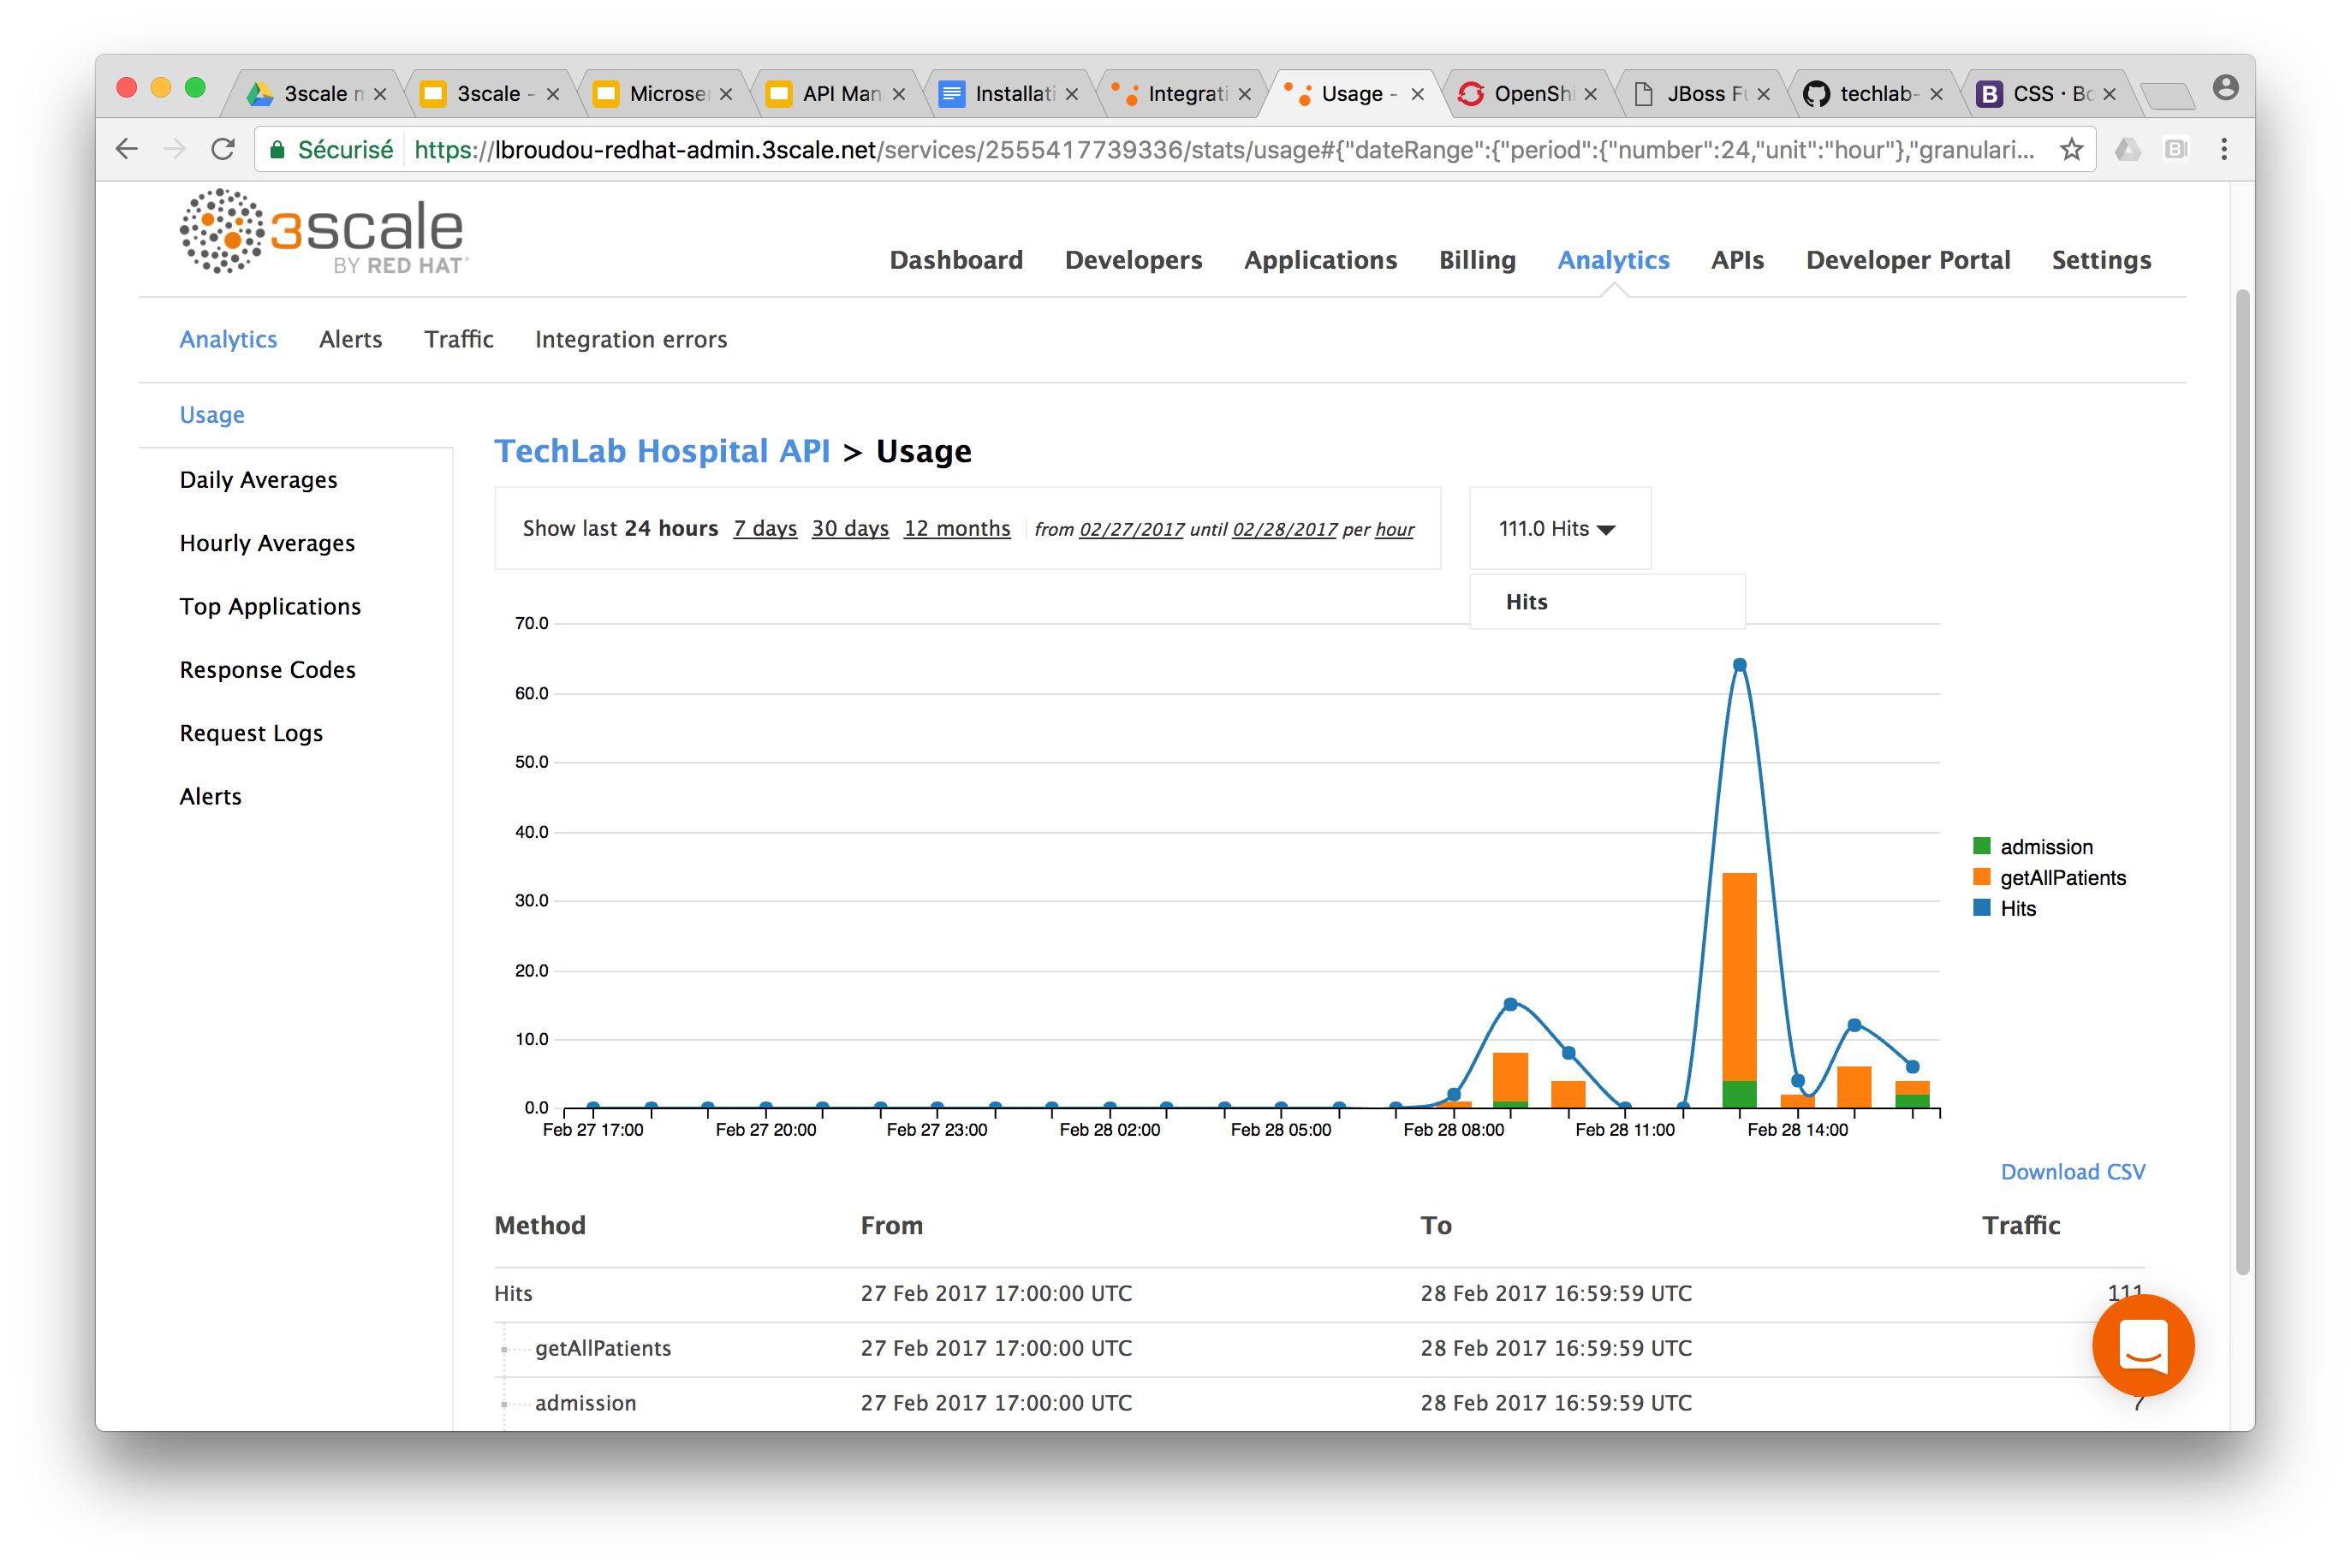The width and height of the screenshot is (2351, 1568).
Task: Expand the getAllPatients method row
Action: tap(504, 1347)
